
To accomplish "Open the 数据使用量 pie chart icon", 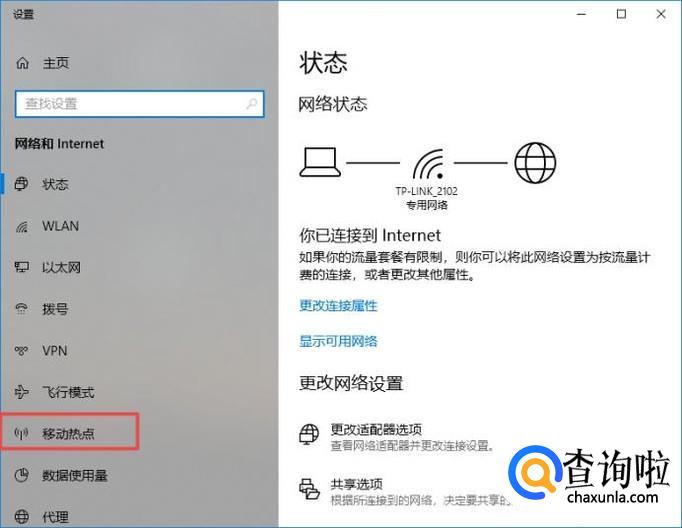I will pyautogui.click(x=21, y=475).
